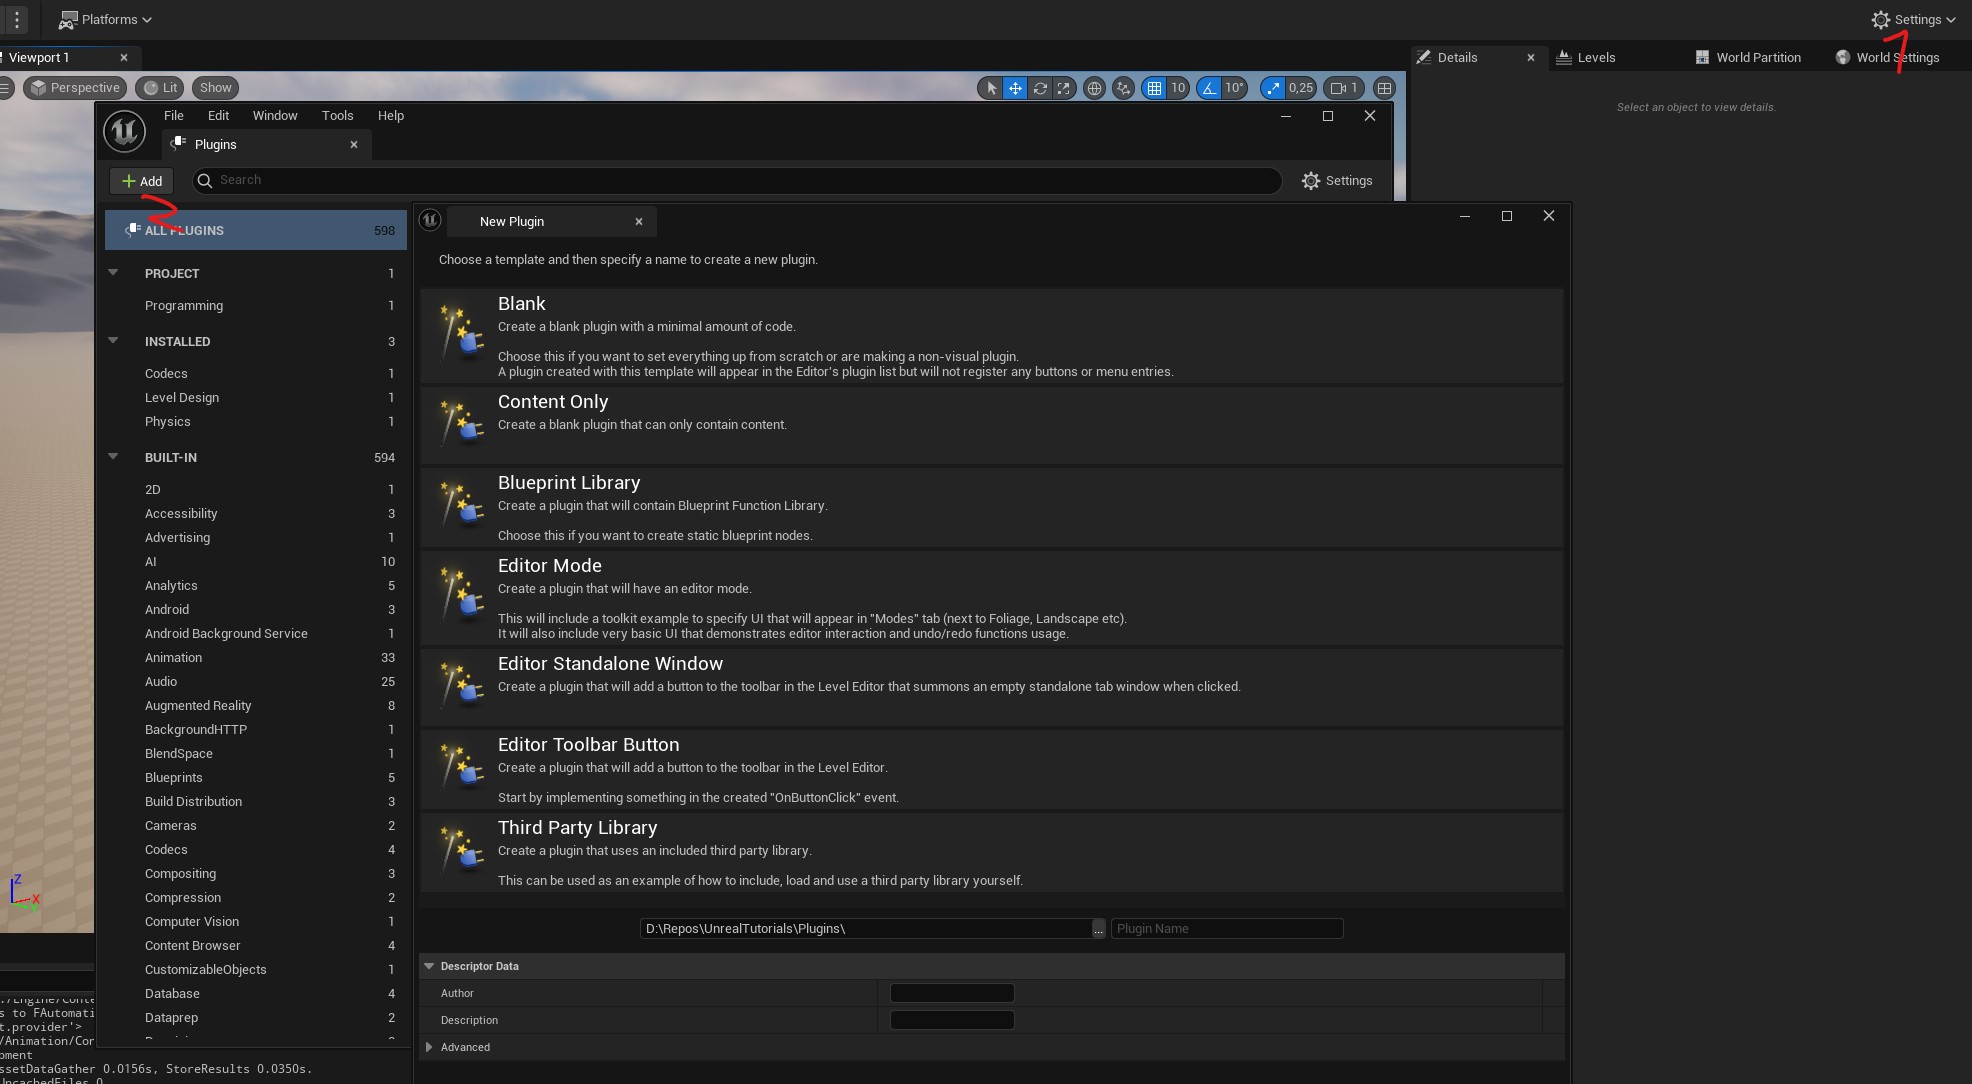Click the Author descriptor field
The image size is (1972, 1084).
953,993
